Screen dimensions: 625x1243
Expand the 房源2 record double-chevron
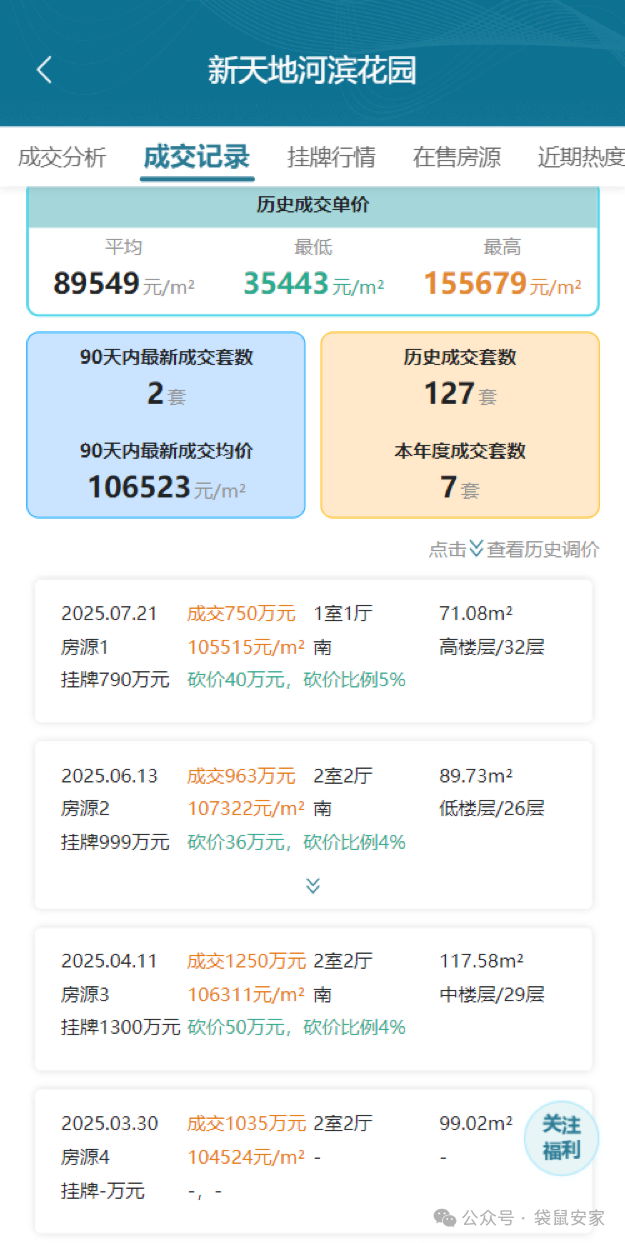point(313,886)
